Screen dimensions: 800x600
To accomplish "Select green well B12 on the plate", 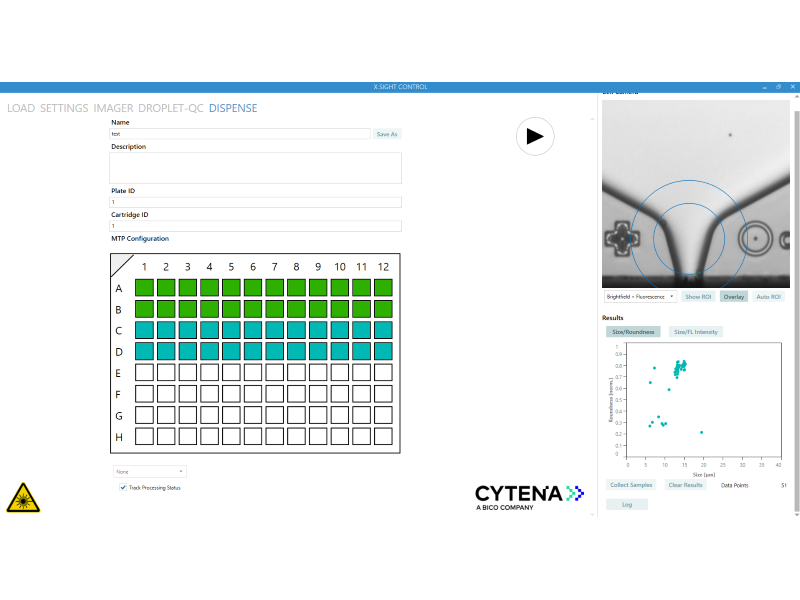I will (383, 309).
